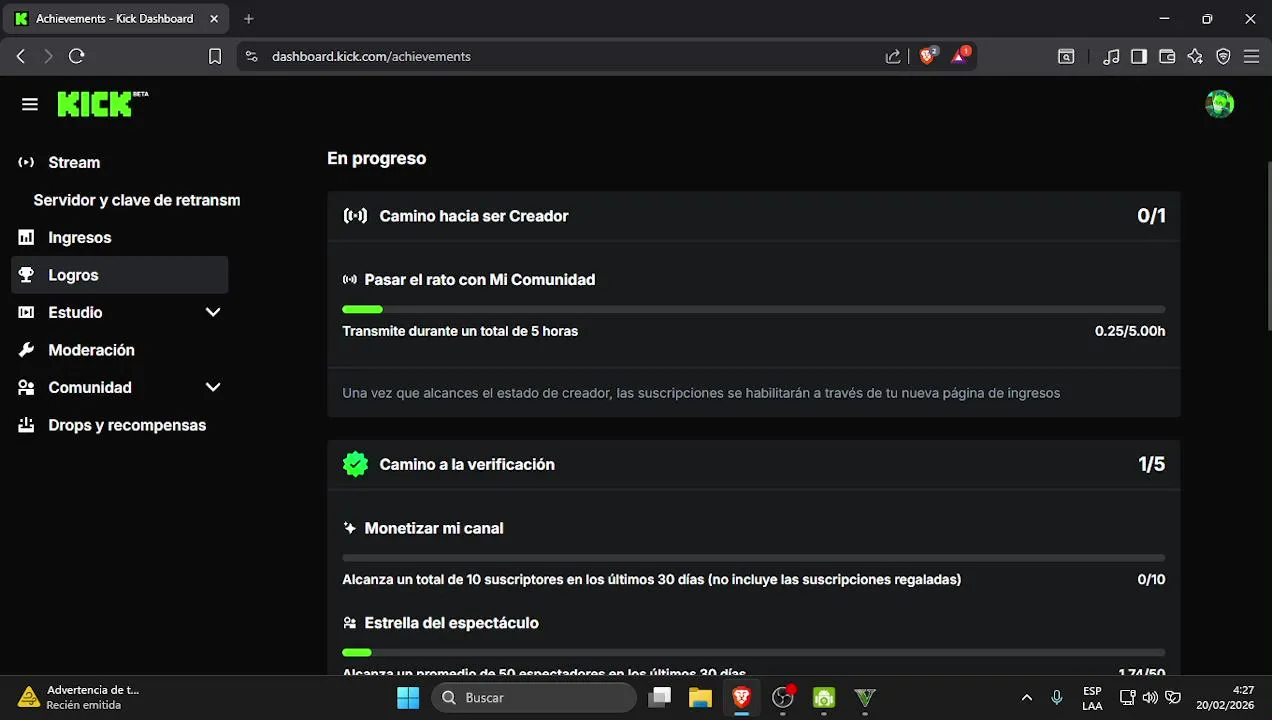Click the Monetizar mi canal progress bar
The width and height of the screenshot is (1272, 720).
click(753, 558)
